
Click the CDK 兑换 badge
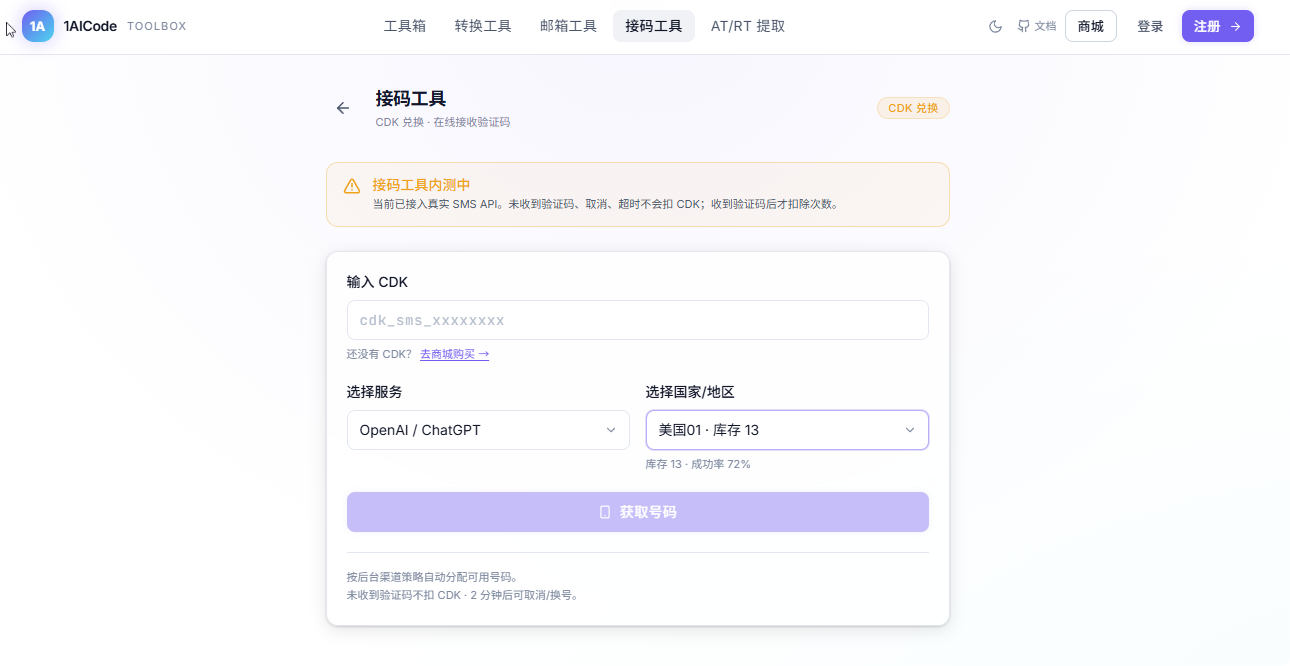(x=913, y=108)
